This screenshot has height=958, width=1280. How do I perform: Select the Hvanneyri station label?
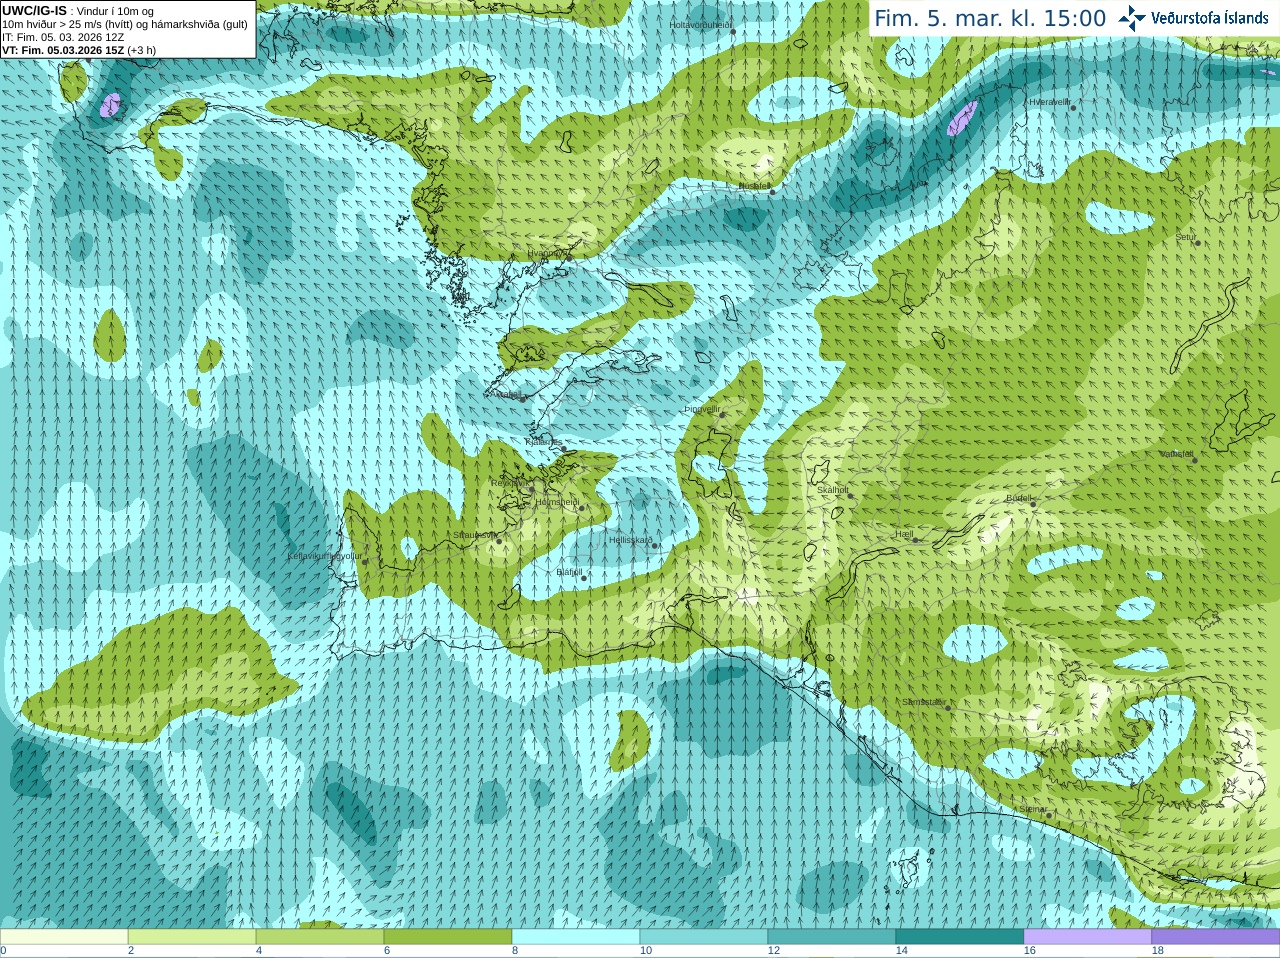click(x=546, y=253)
